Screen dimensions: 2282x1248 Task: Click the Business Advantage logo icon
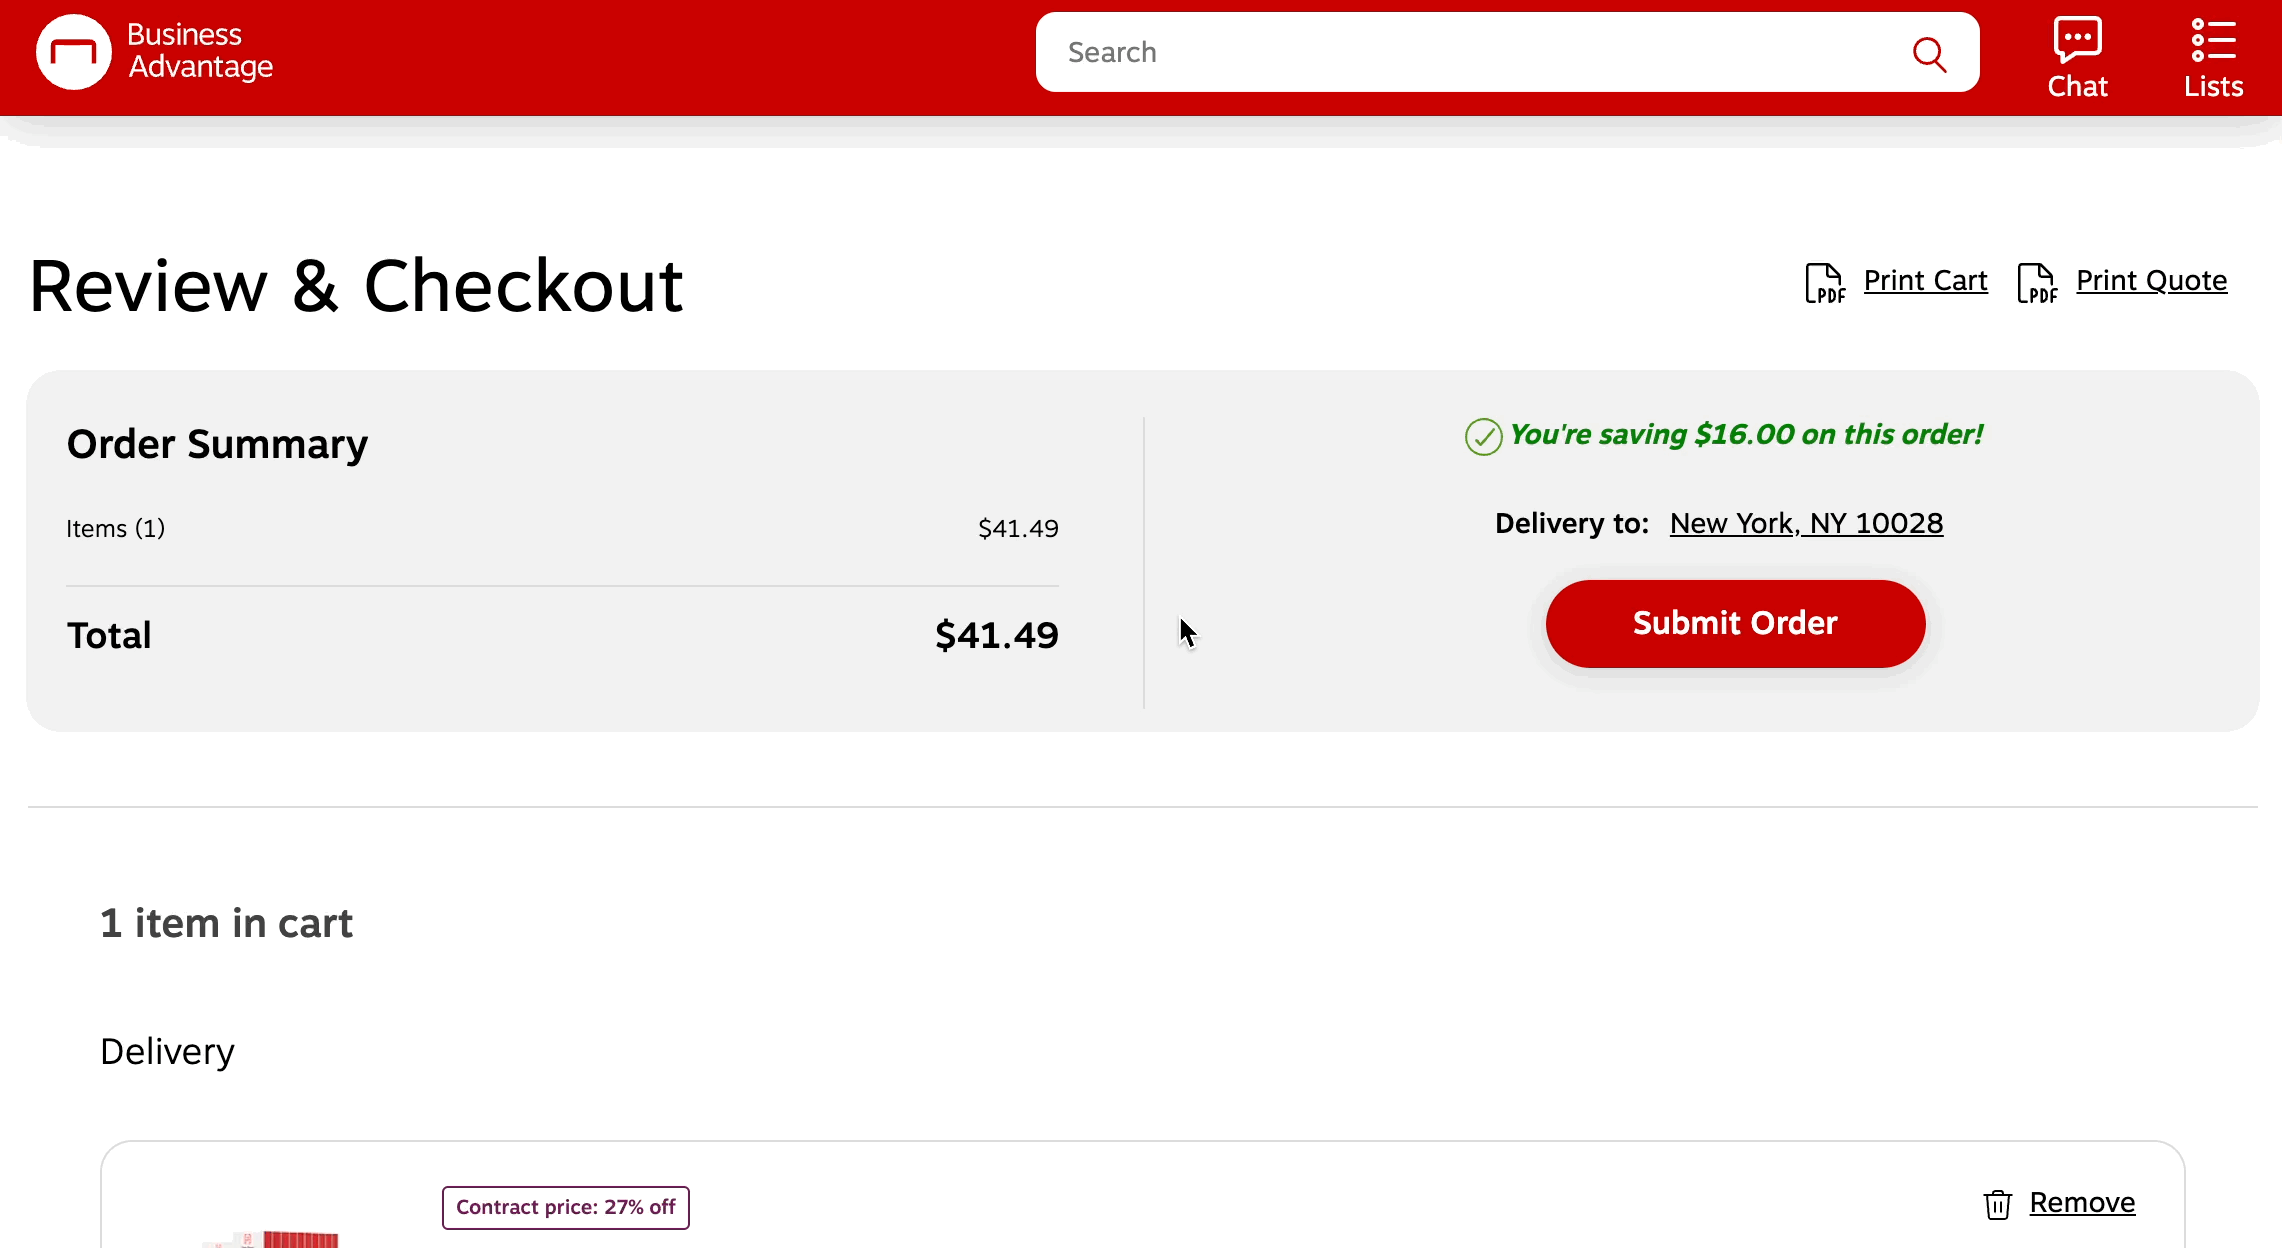73,52
